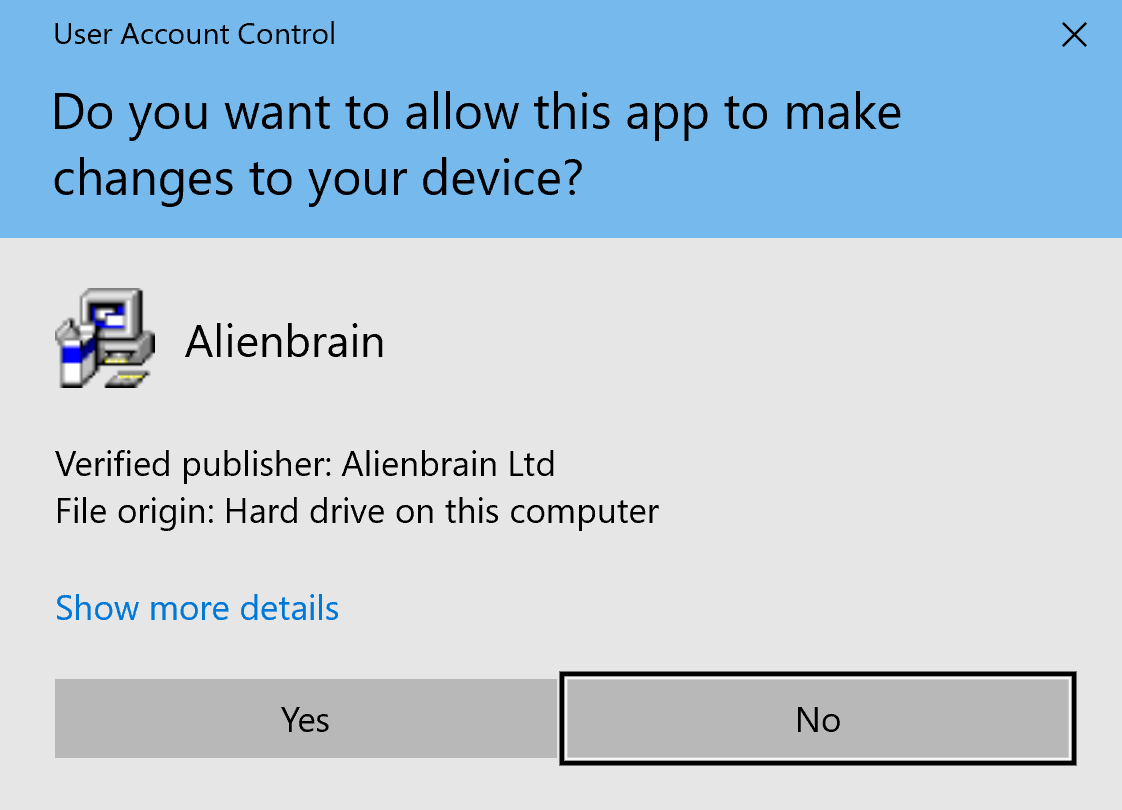Click the software box in the installer icon
The width and height of the screenshot is (1122, 810).
click(74, 352)
